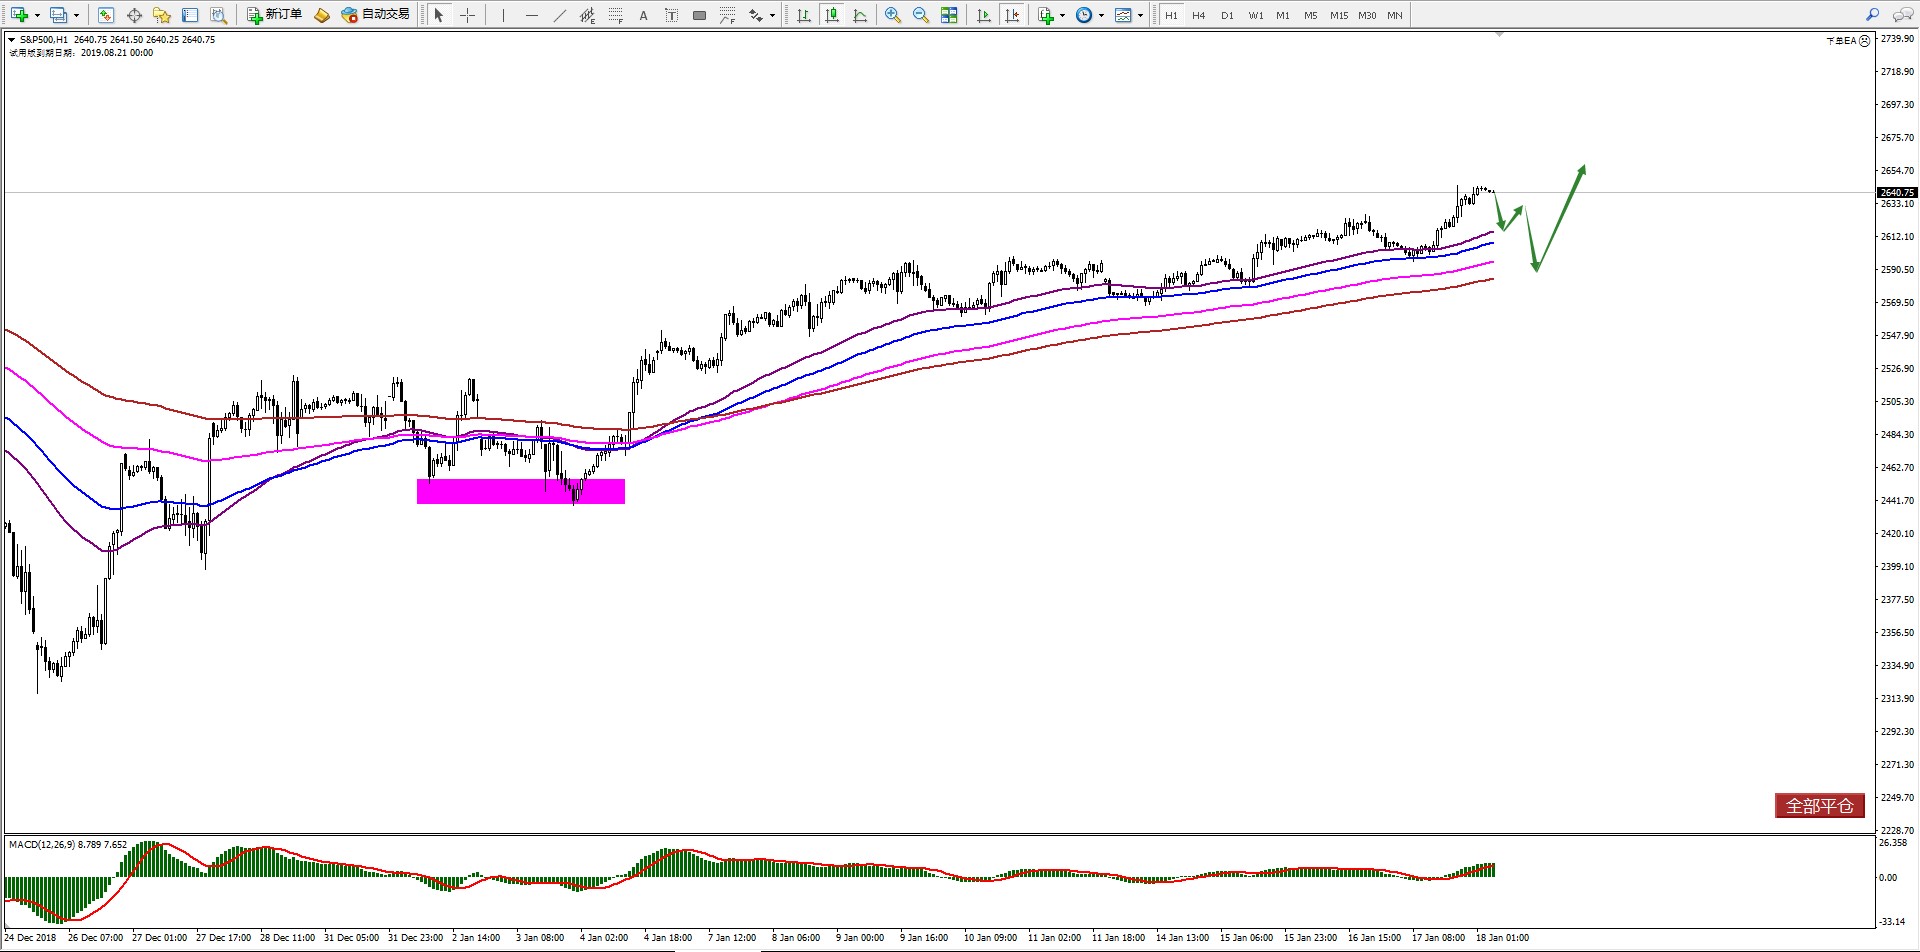Select the text label 'T' tool

(671, 15)
